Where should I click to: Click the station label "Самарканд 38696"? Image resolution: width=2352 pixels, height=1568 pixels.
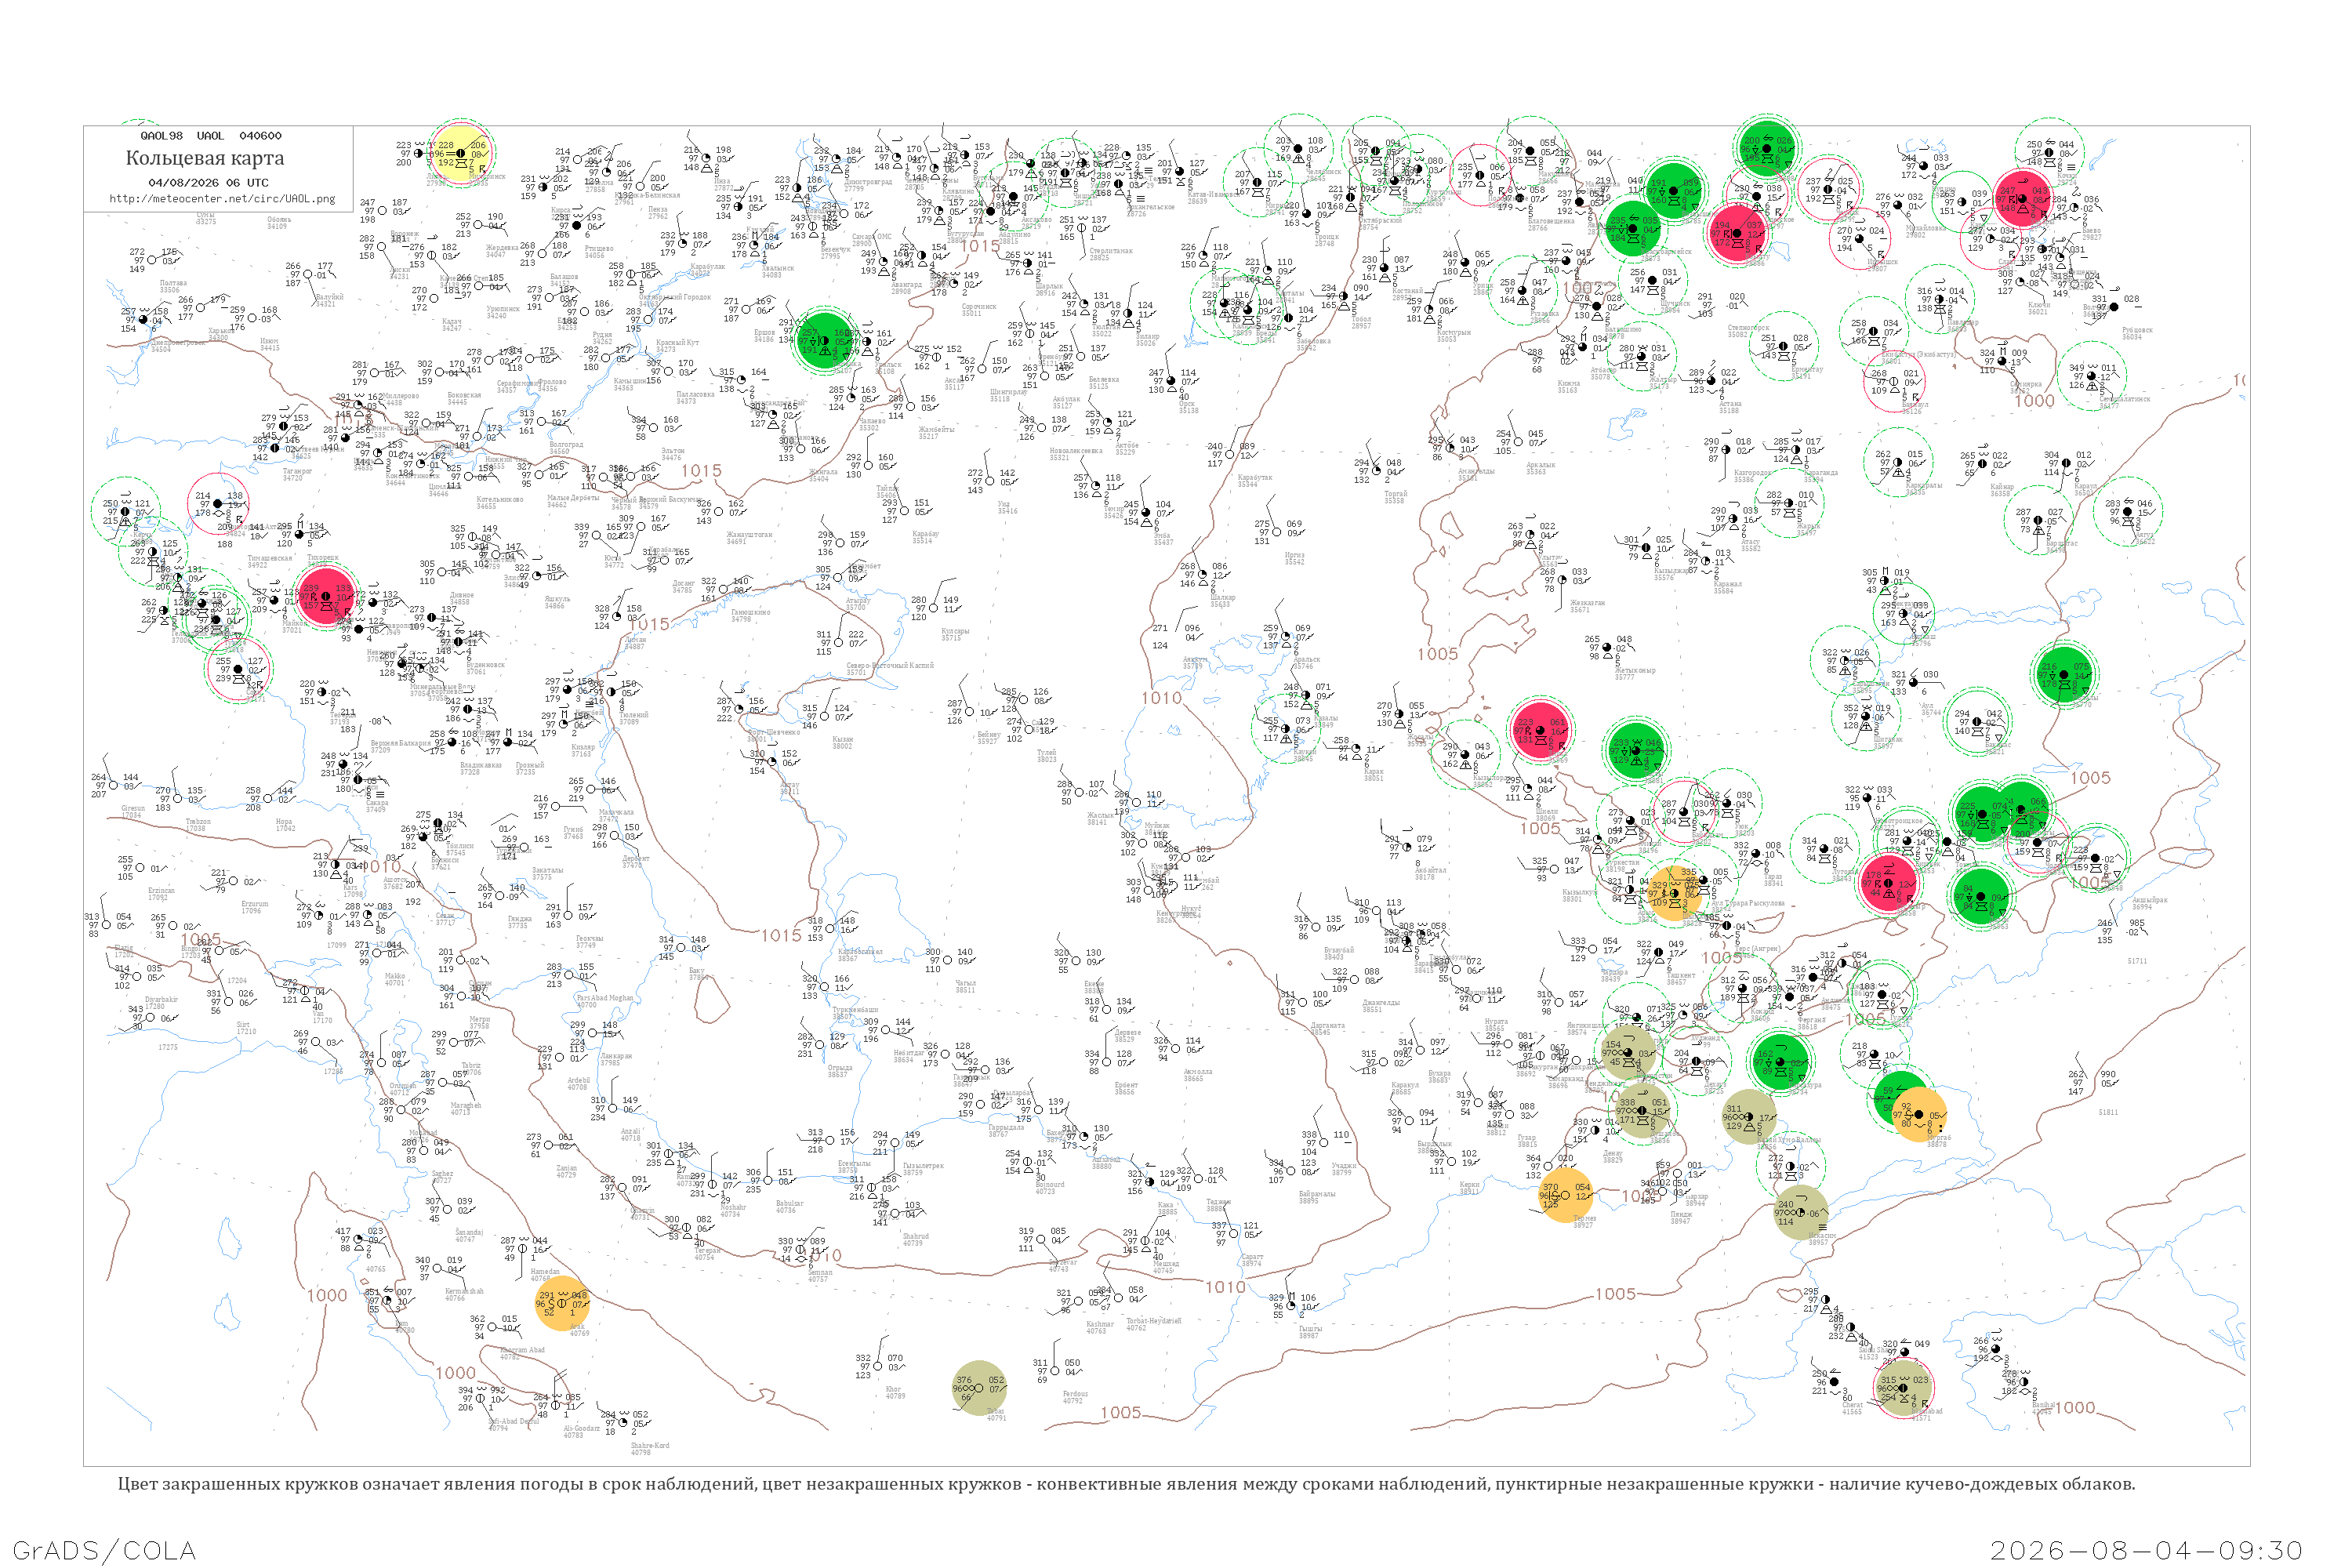coord(1566,1082)
